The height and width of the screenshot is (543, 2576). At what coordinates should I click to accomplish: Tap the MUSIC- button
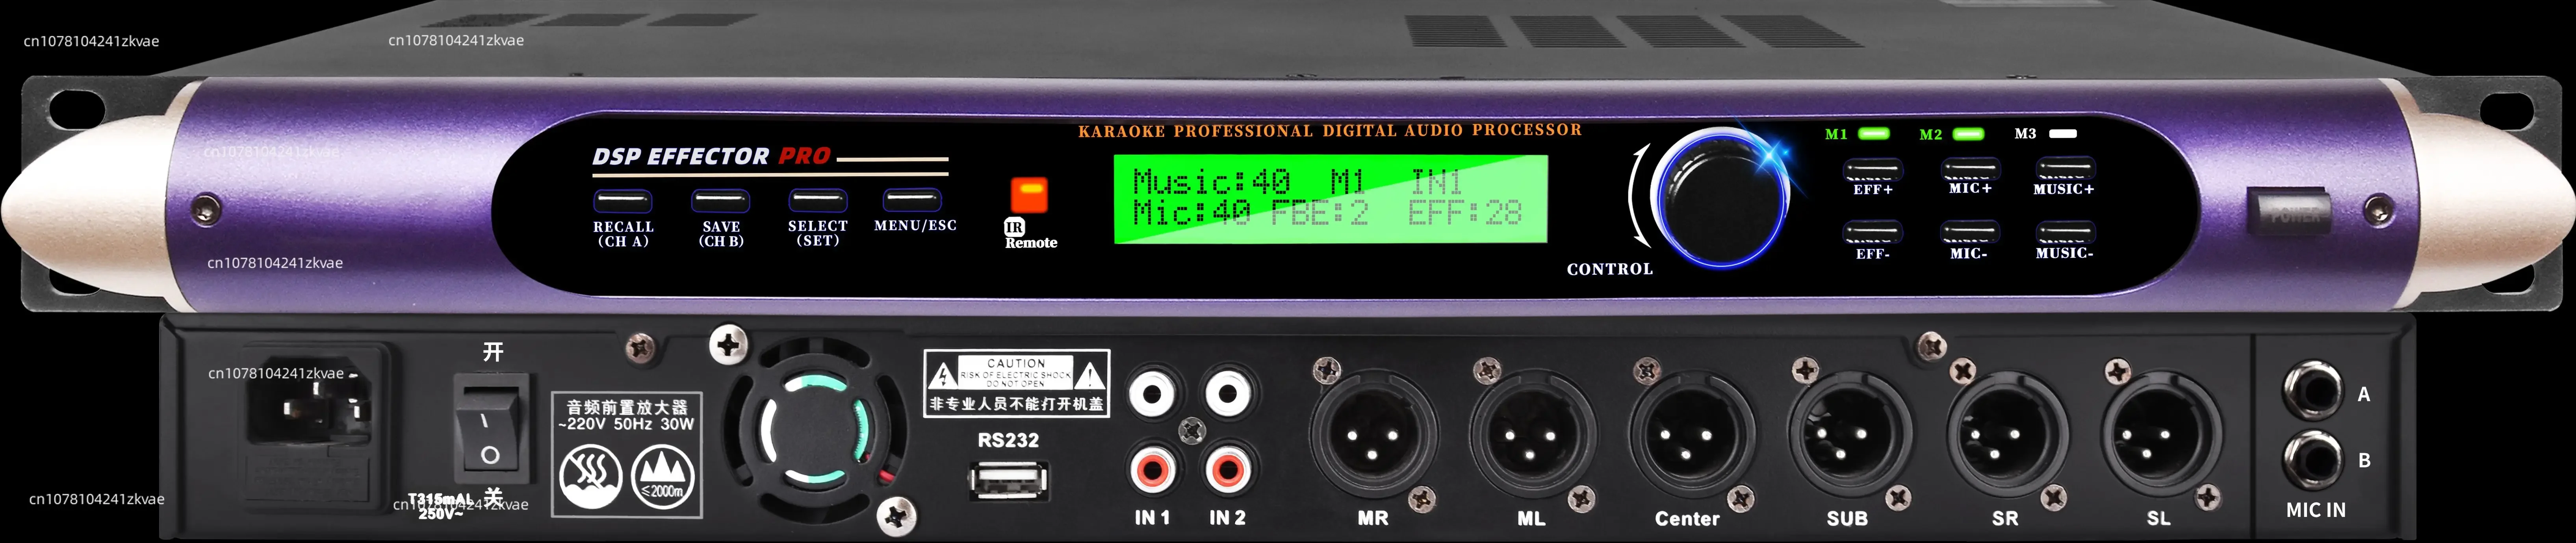(2065, 232)
